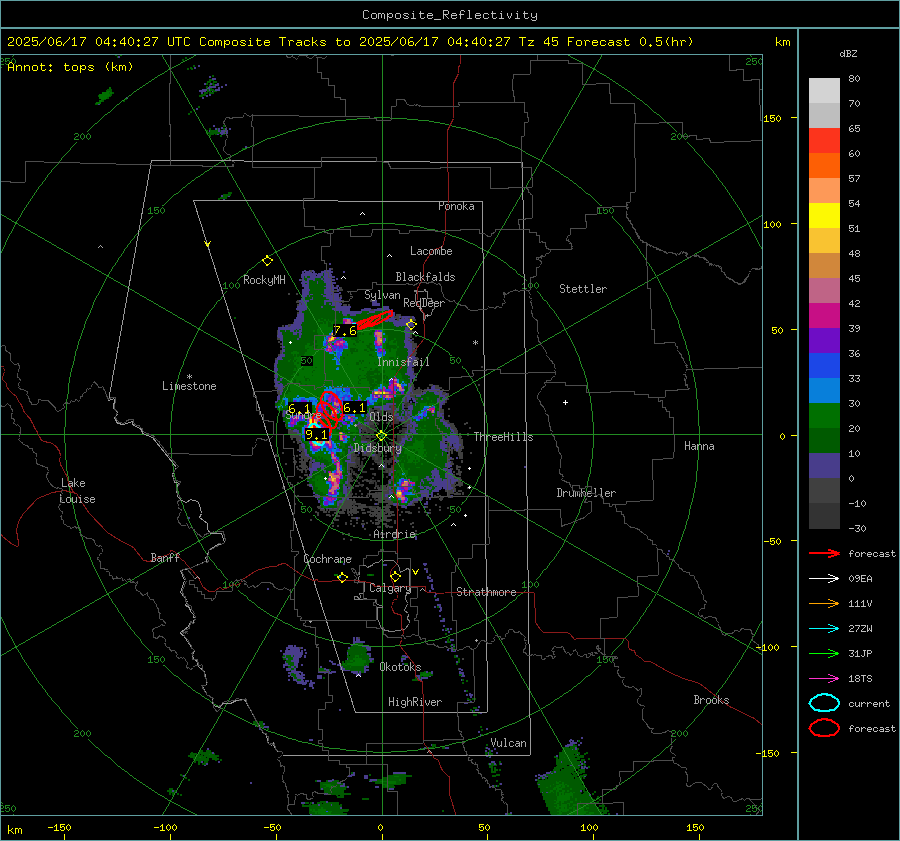This screenshot has width=900, height=841.
Task: Click the ThreeHills city label
Action: pyautogui.click(x=503, y=437)
